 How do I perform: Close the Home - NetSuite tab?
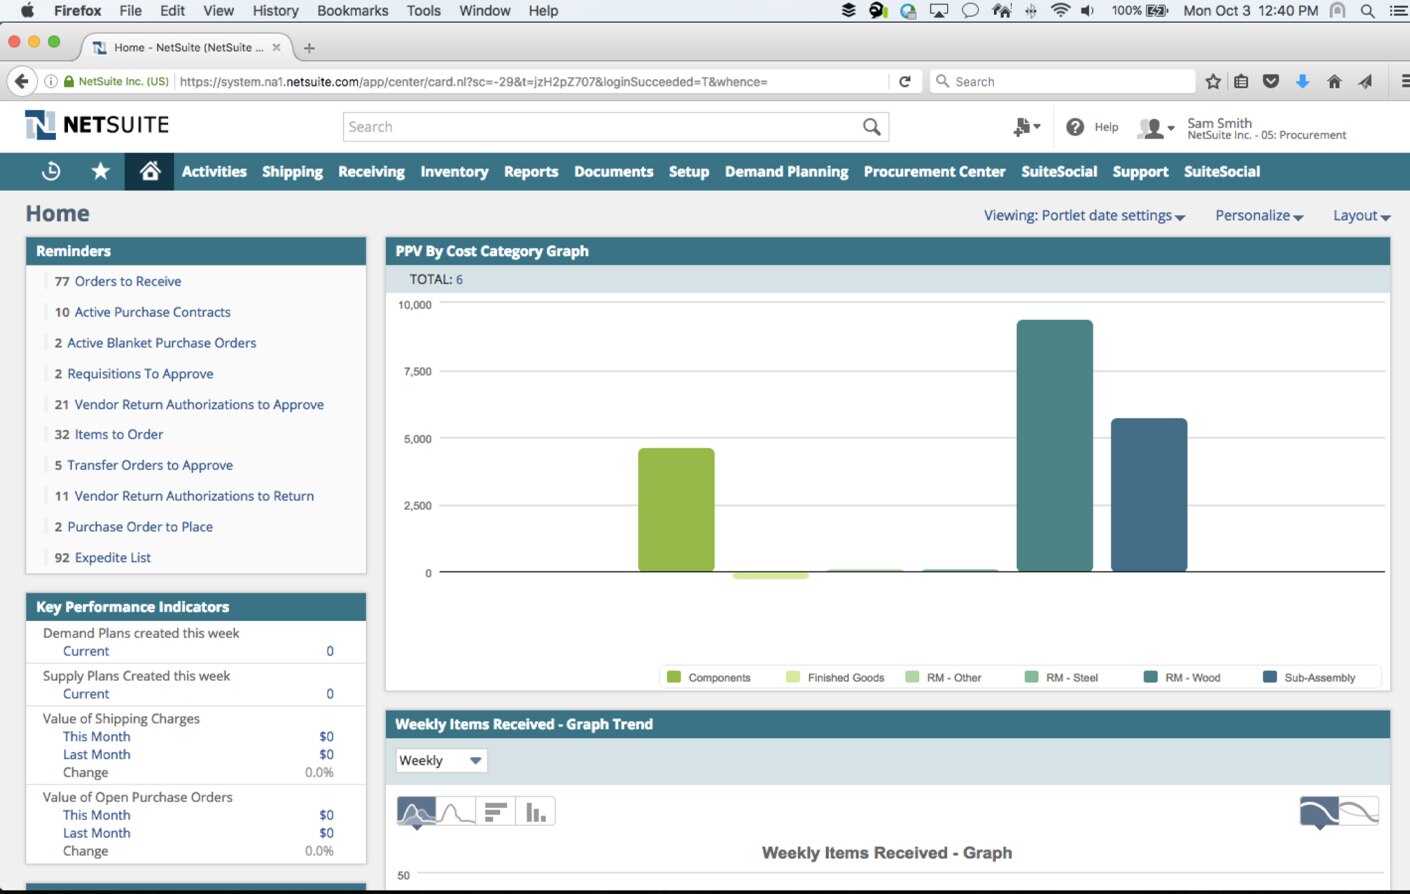[277, 47]
